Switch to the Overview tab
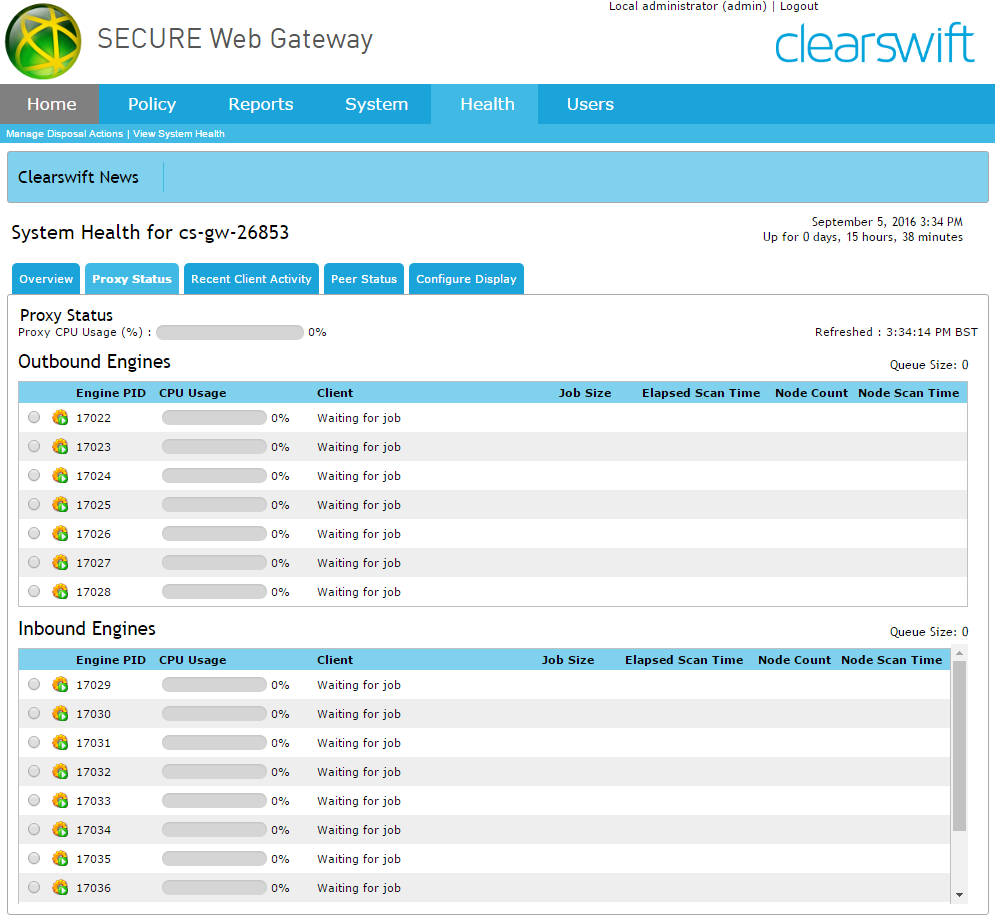The height and width of the screenshot is (917, 995). (46, 279)
